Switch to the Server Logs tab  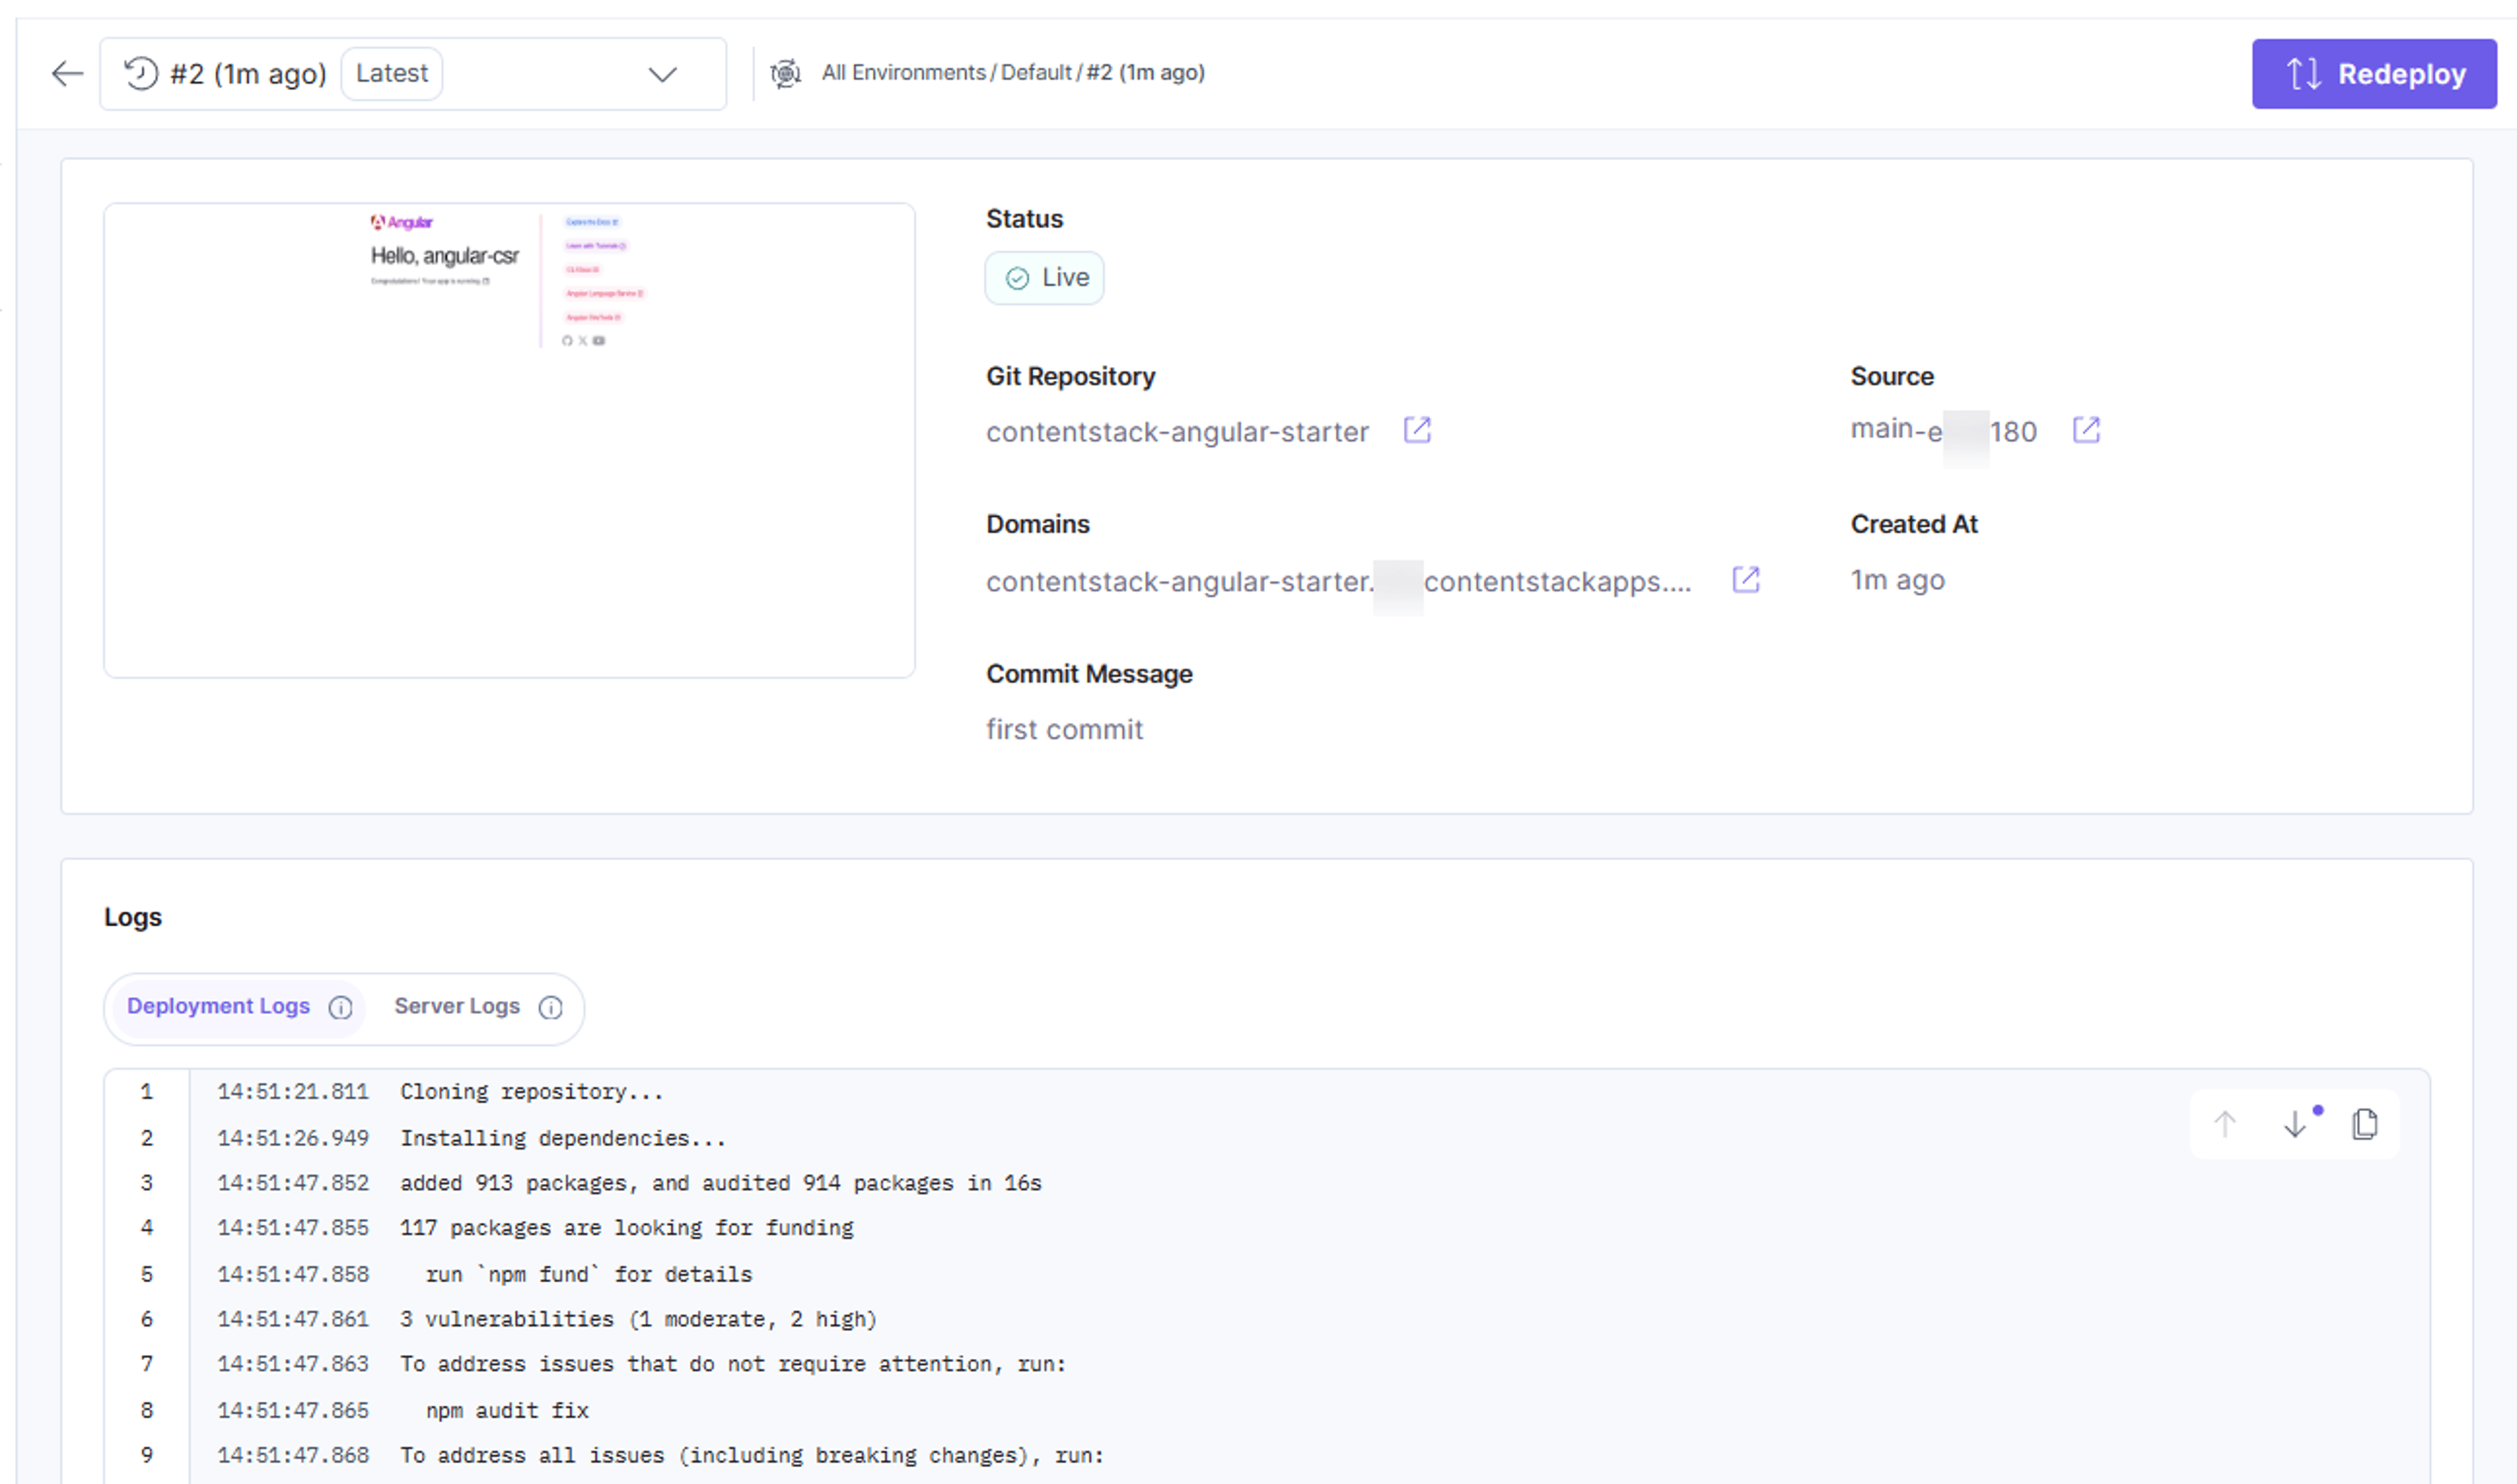point(457,1006)
